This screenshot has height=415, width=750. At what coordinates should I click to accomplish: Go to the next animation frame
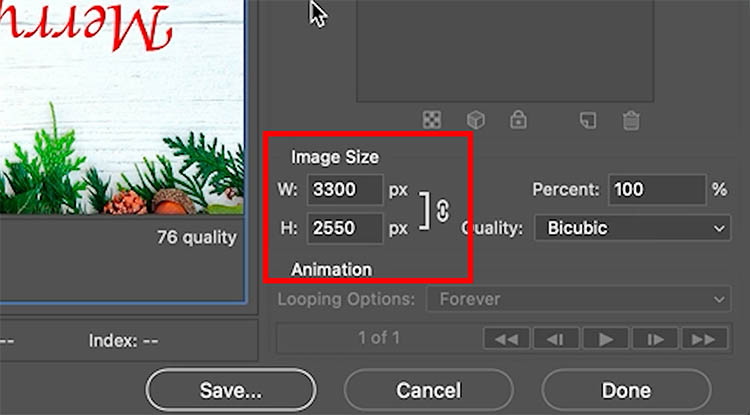(x=655, y=339)
